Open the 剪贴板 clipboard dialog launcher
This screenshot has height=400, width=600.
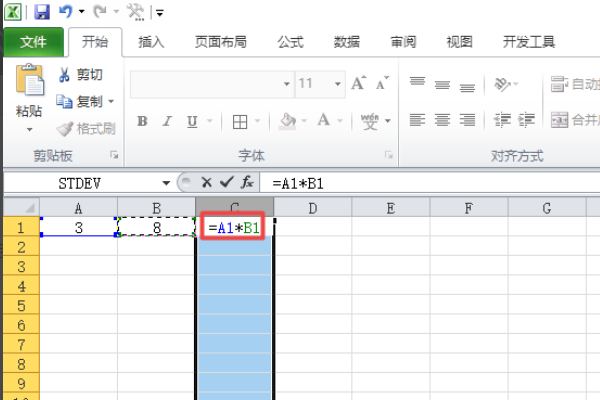click(x=114, y=155)
